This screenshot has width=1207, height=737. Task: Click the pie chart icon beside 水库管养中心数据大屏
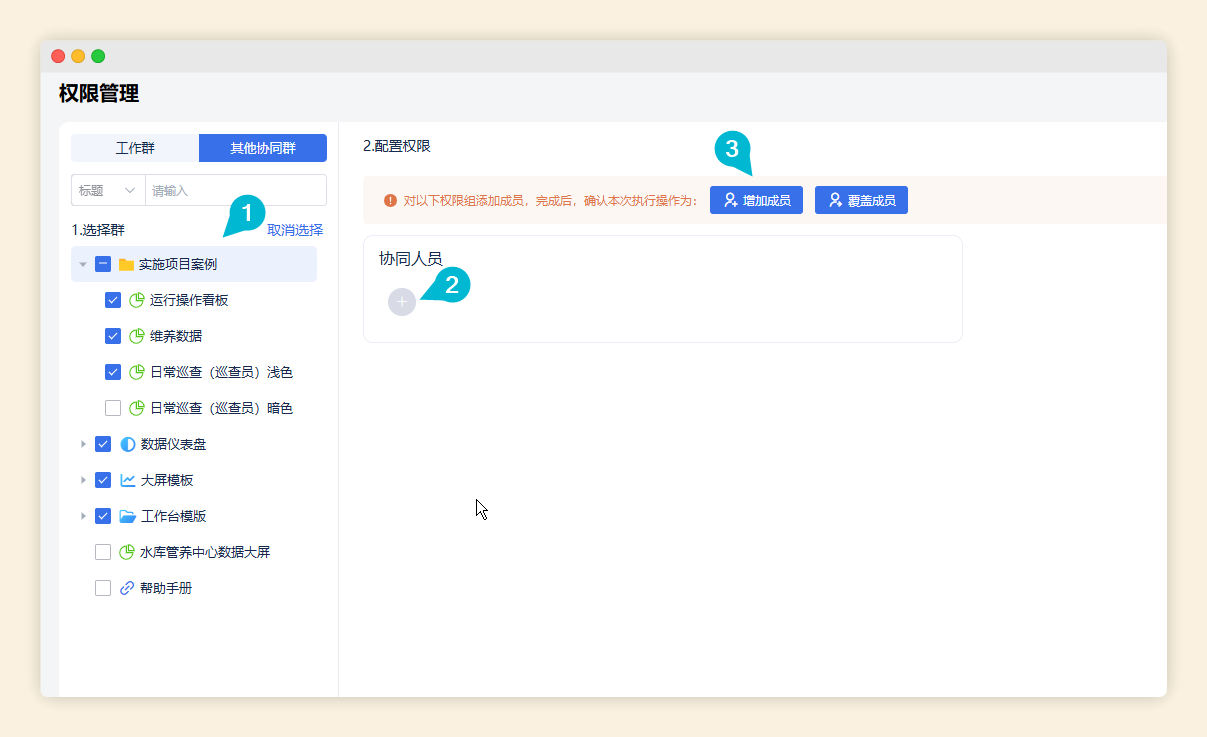pyautogui.click(x=126, y=552)
